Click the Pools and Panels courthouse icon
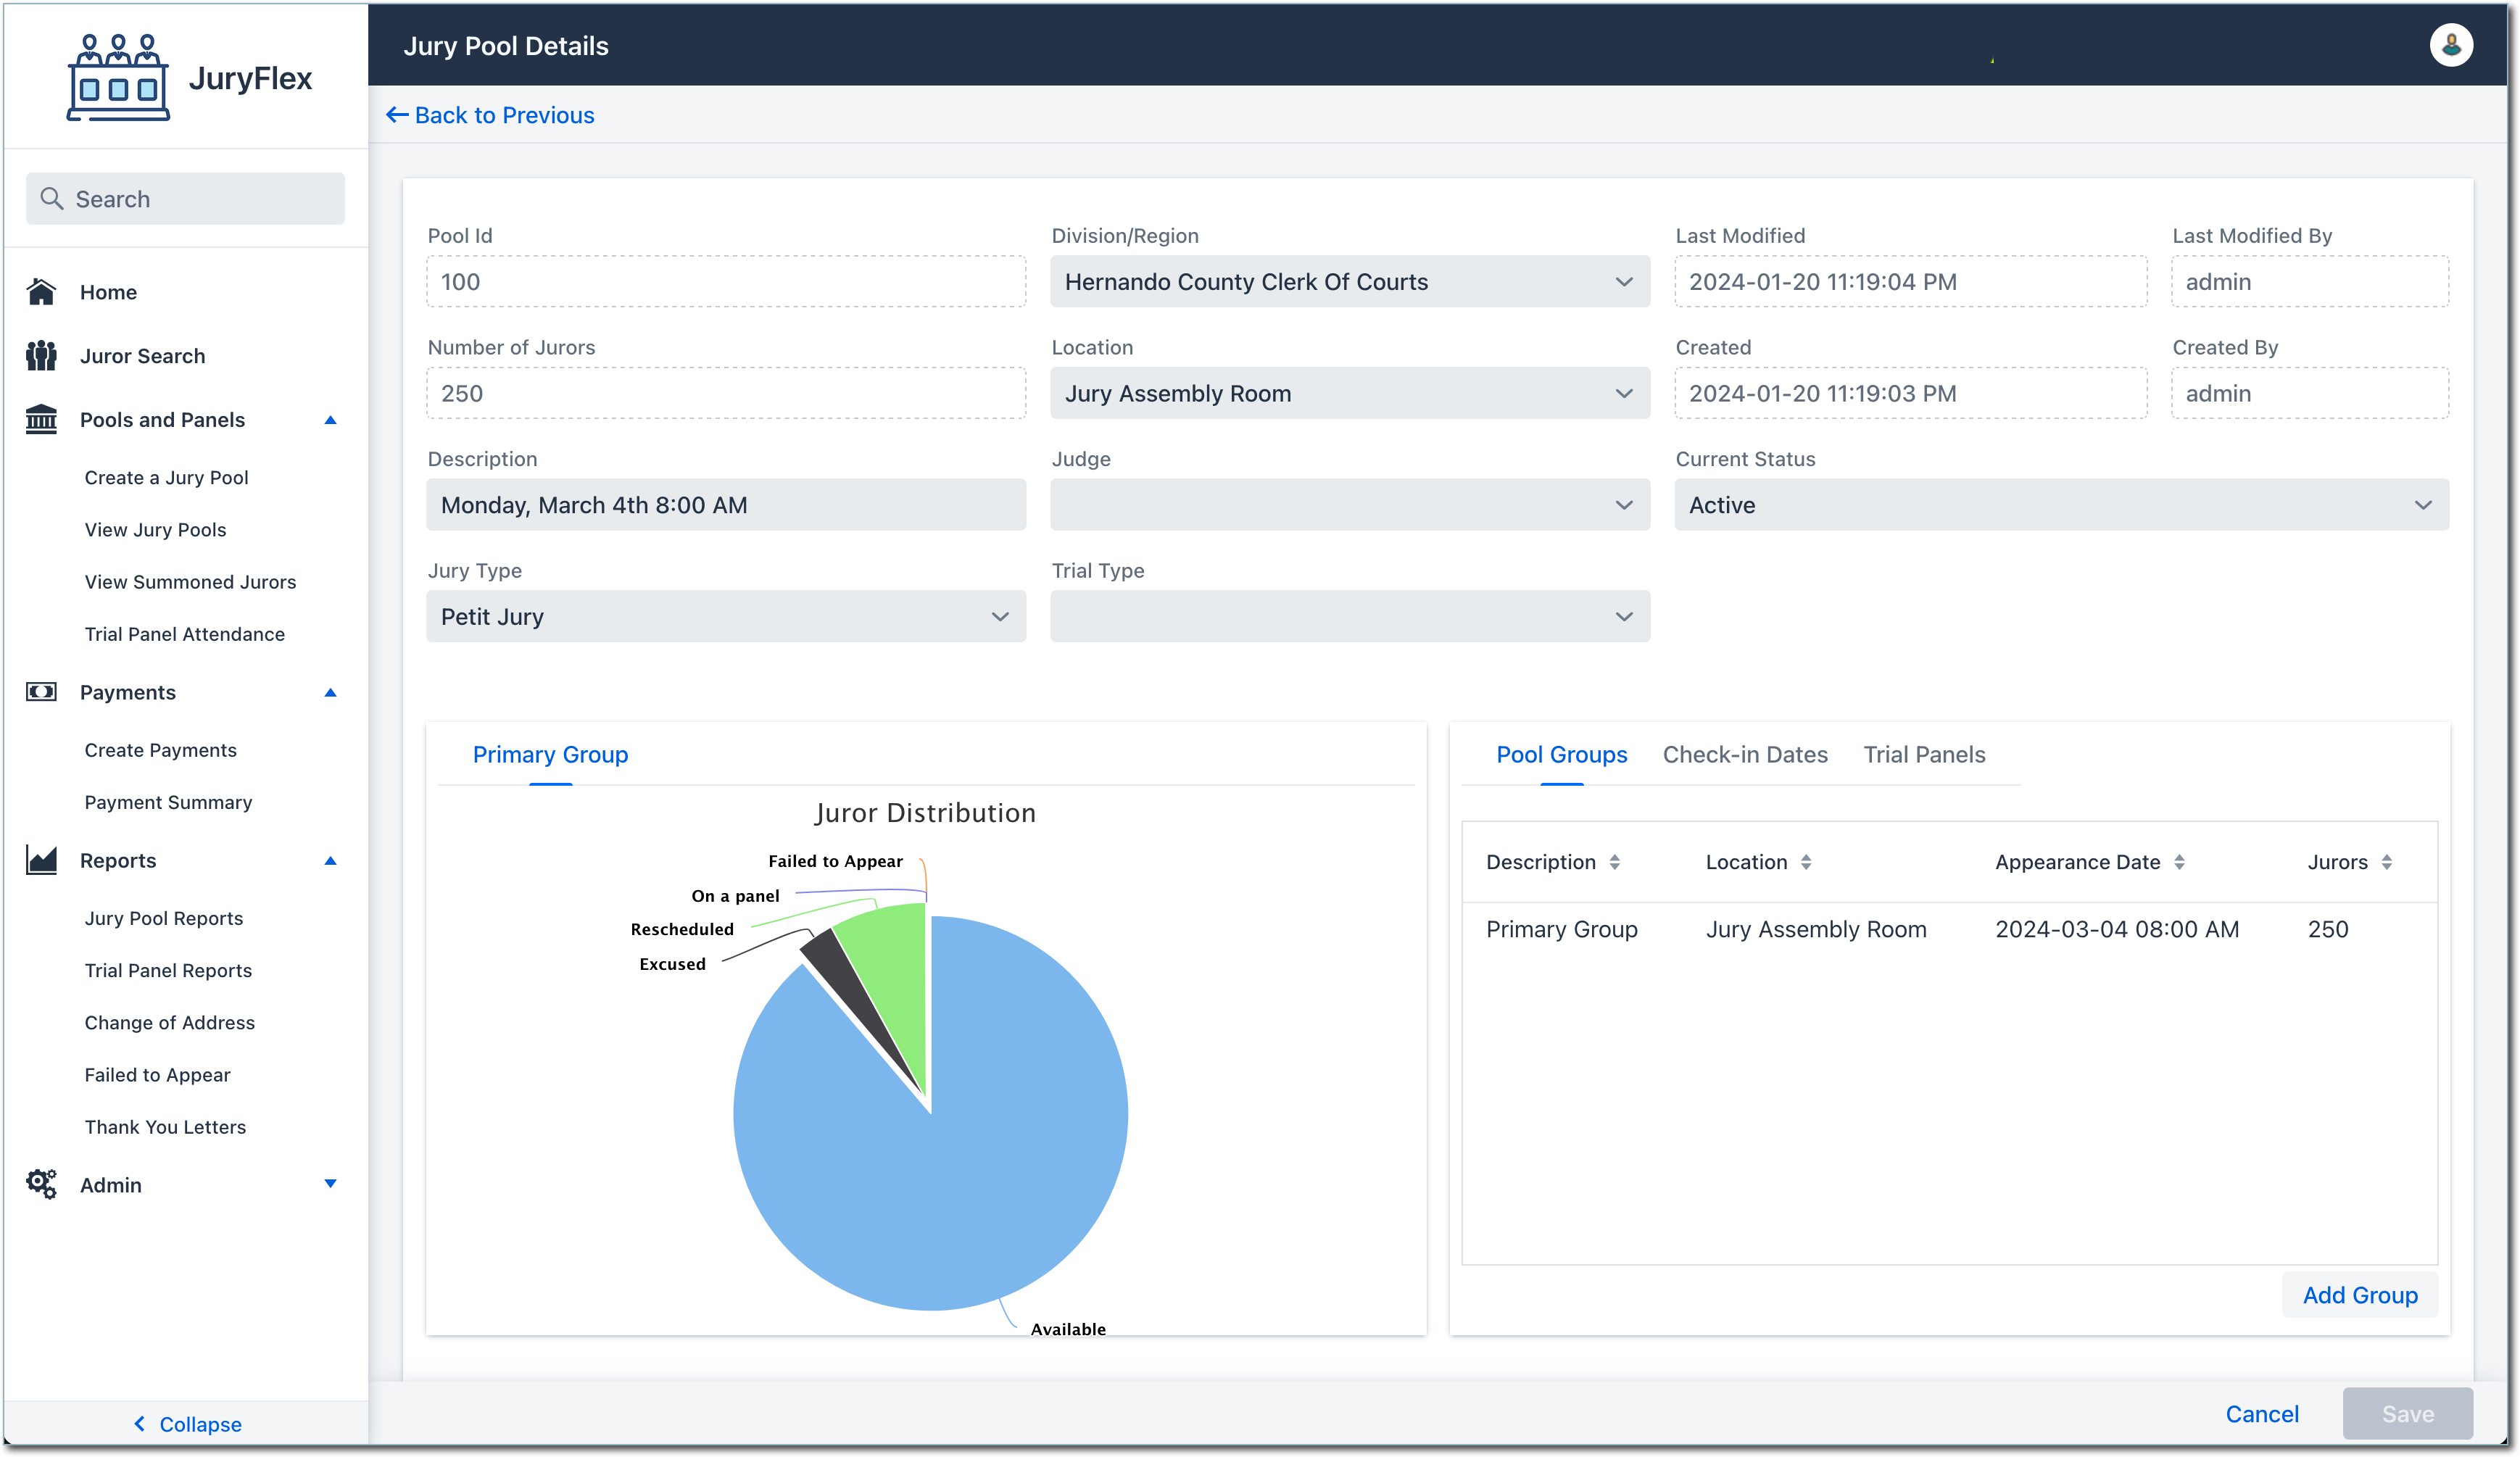The height and width of the screenshot is (1457, 2520). click(x=41, y=420)
